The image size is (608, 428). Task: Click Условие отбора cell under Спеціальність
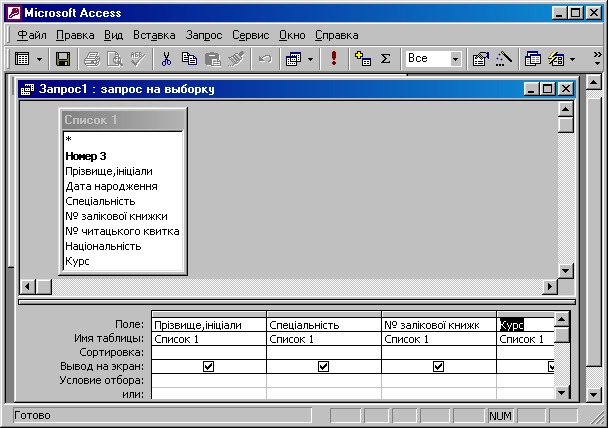[323, 380]
